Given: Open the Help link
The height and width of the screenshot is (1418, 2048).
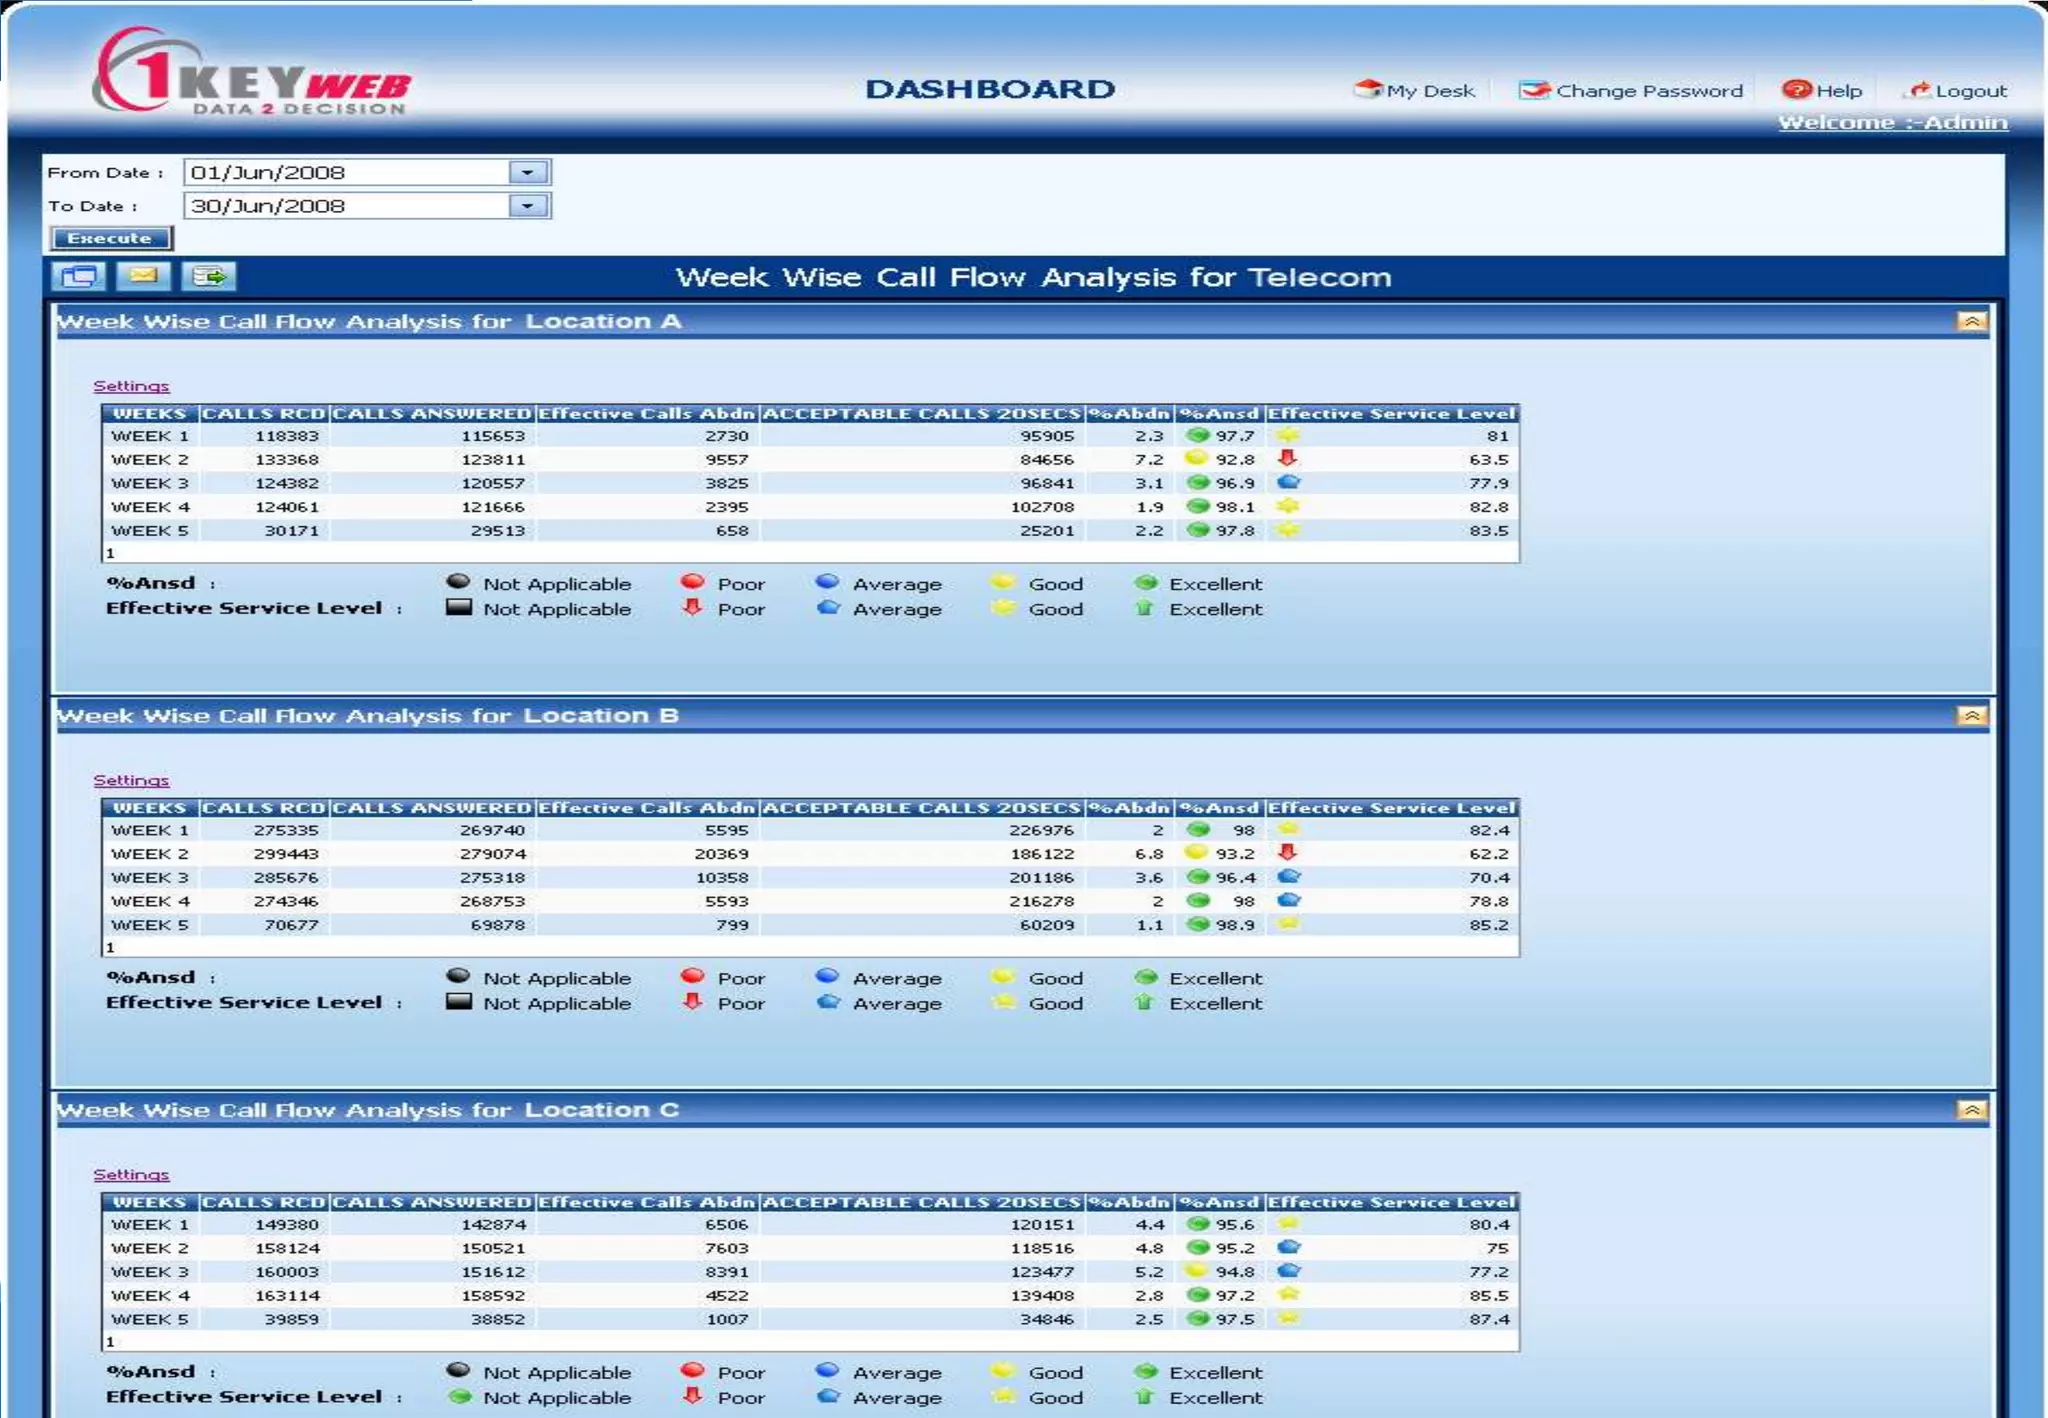Looking at the screenshot, I should pyautogui.click(x=1822, y=90).
